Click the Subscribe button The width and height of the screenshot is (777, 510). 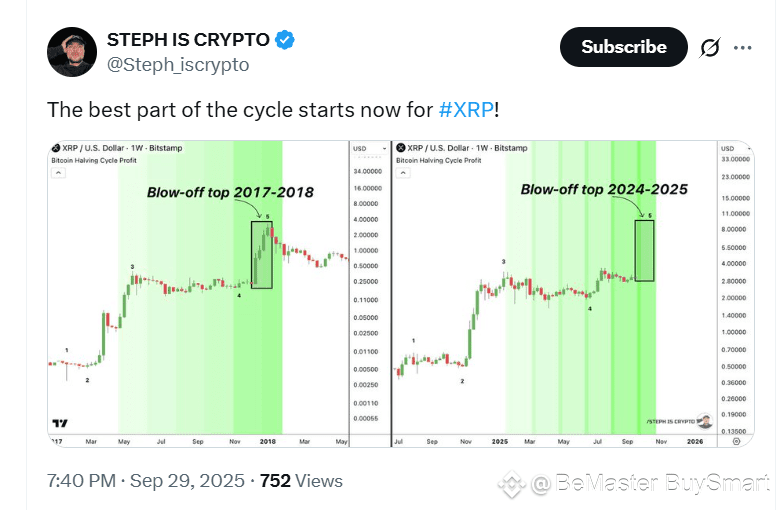click(623, 47)
